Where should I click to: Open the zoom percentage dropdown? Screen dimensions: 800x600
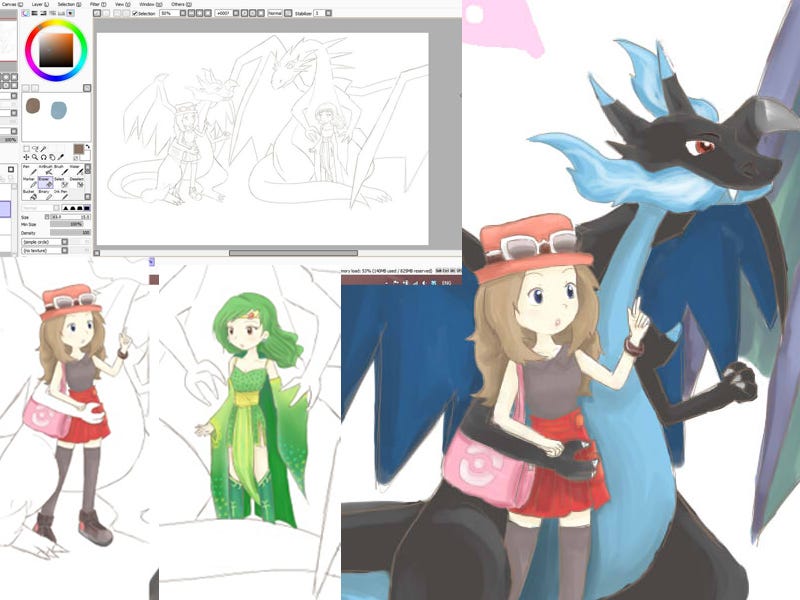(x=183, y=13)
